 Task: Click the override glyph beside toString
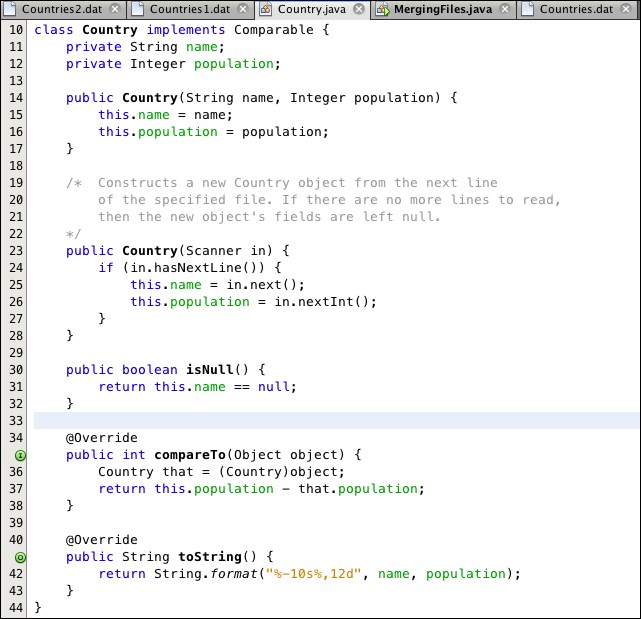tap(21, 557)
